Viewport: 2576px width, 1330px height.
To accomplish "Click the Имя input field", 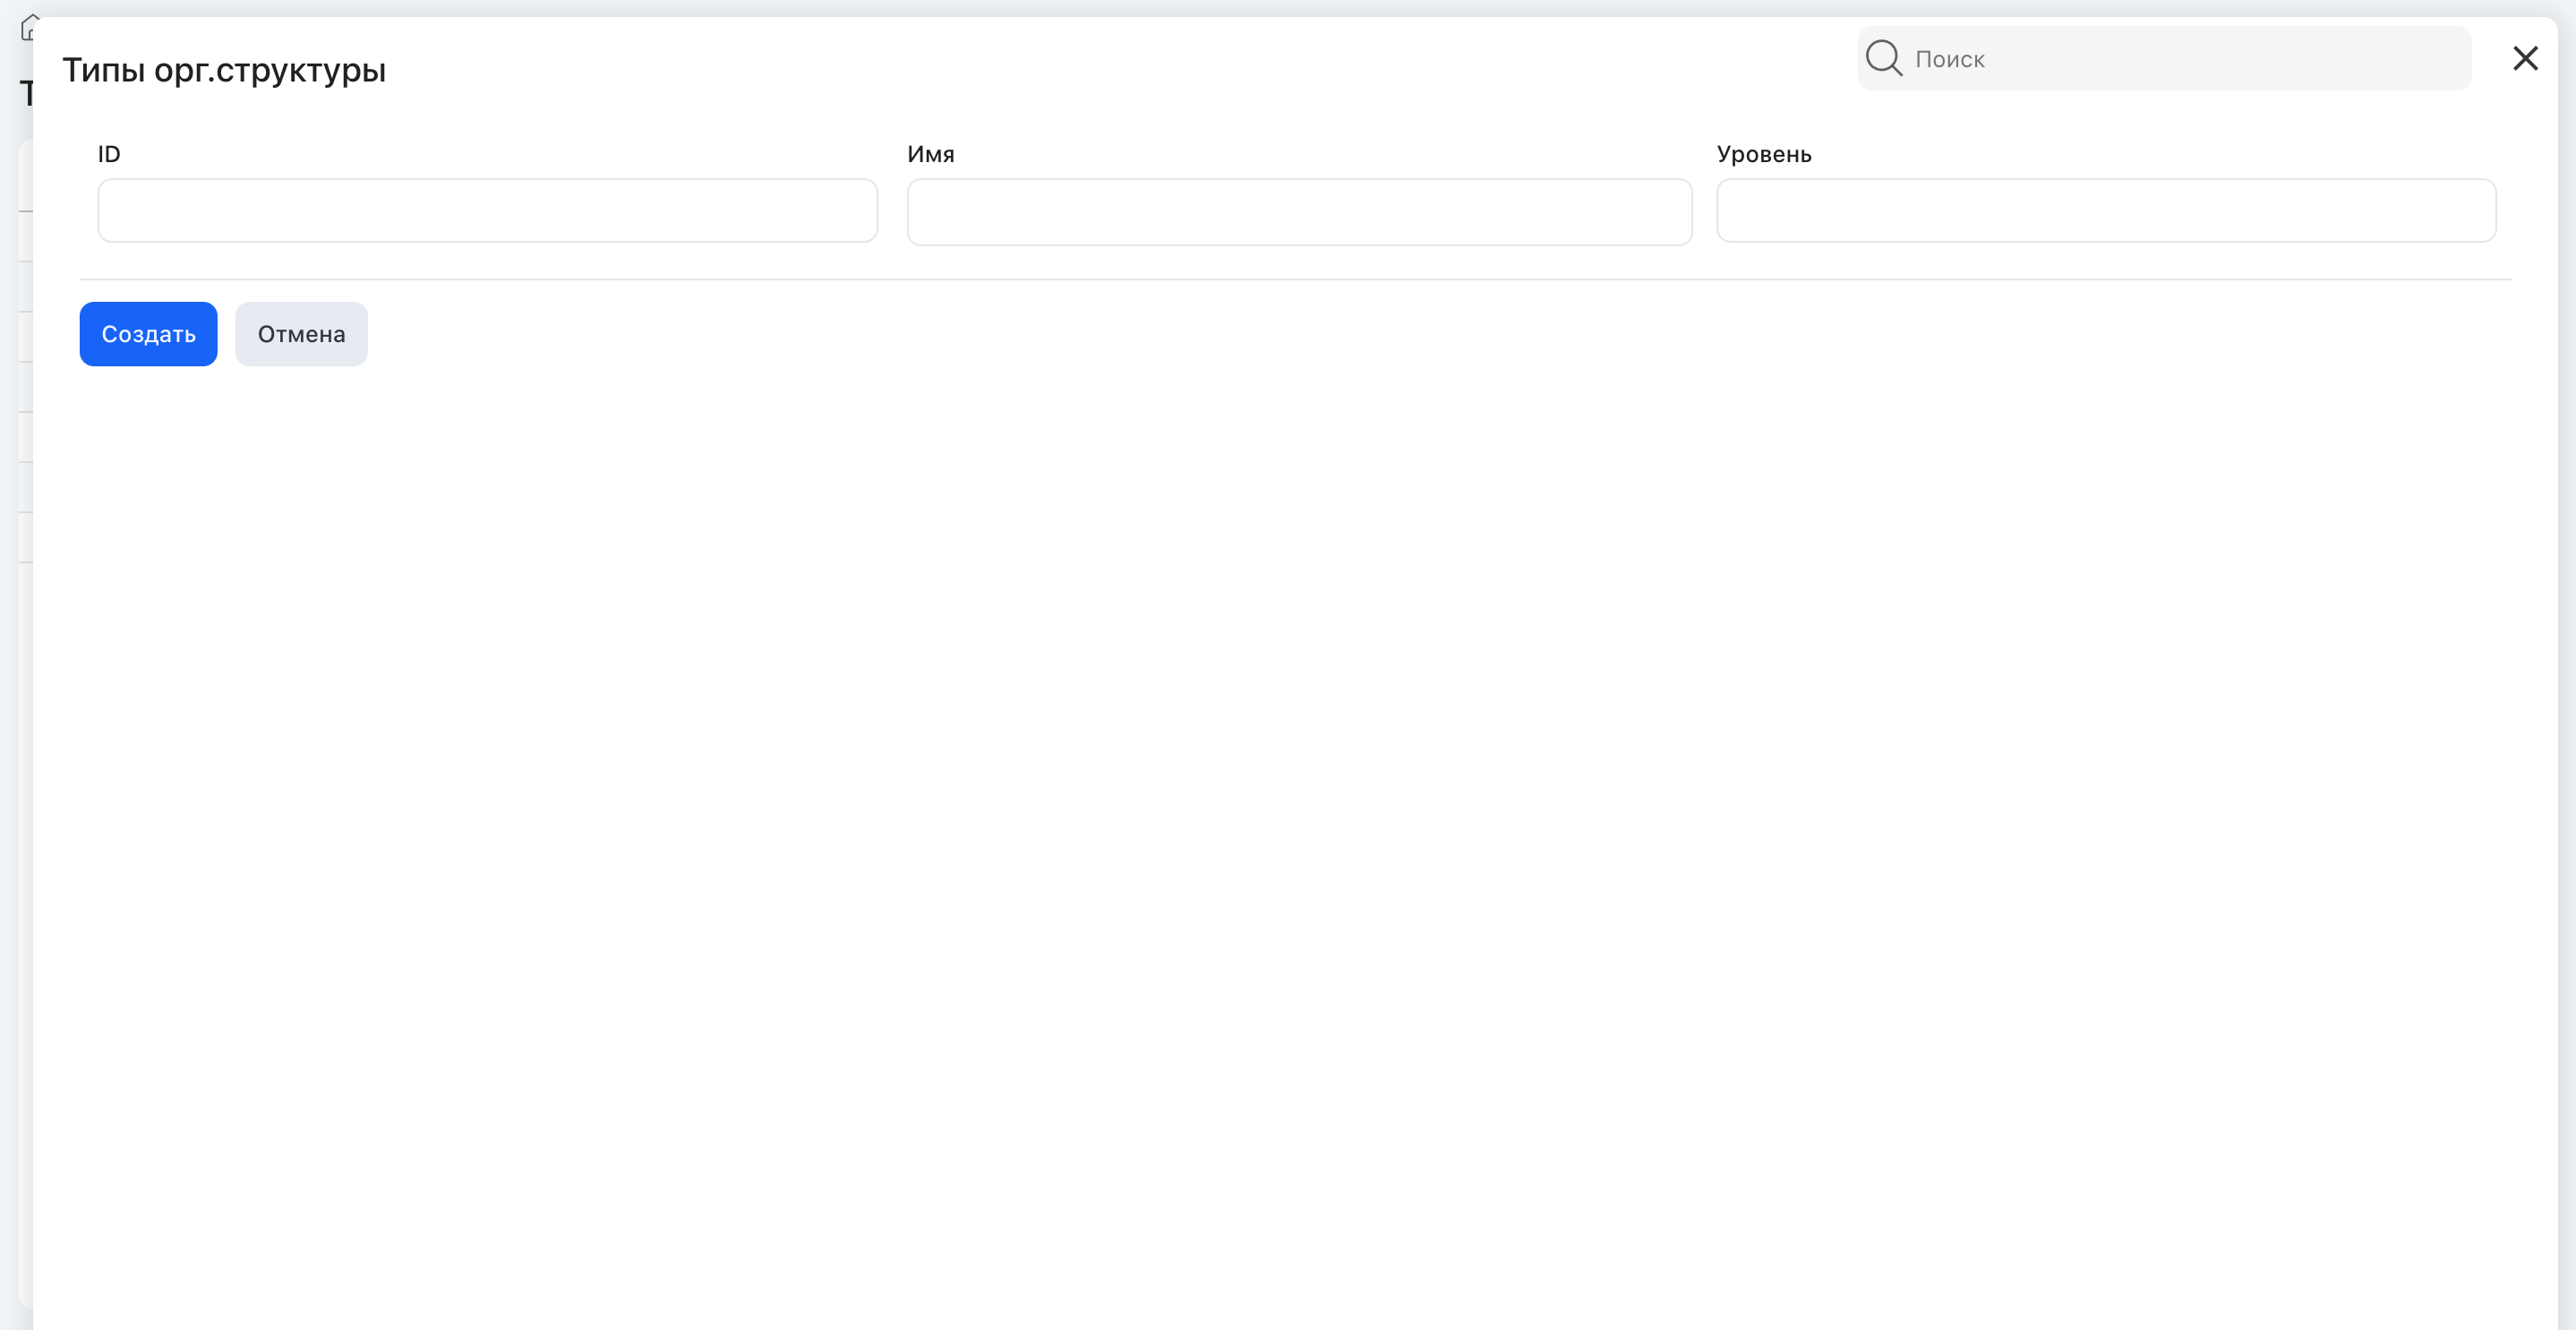I will pyautogui.click(x=1299, y=212).
